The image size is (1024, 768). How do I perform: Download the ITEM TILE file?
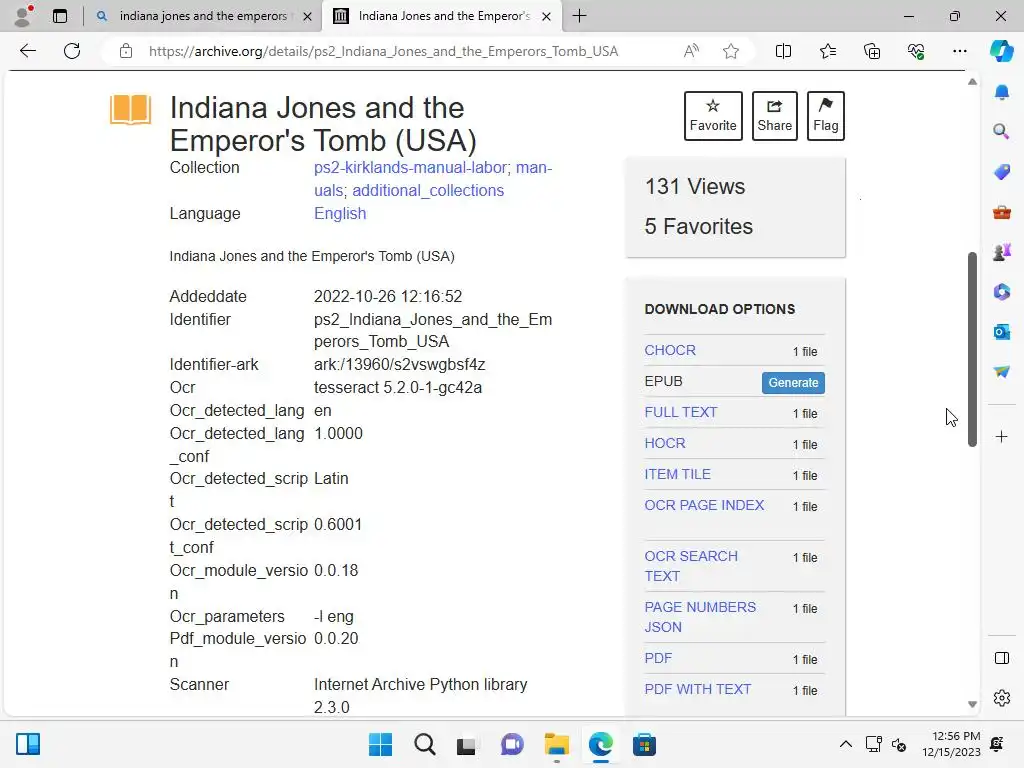click(677, 474)
